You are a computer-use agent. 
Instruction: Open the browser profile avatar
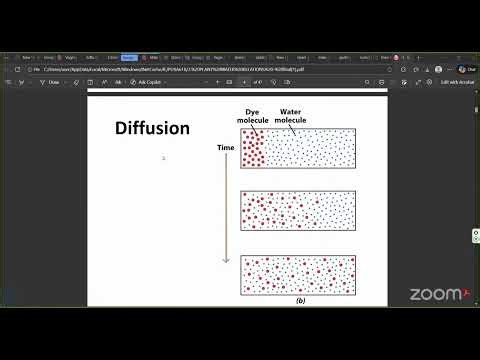[438, 69]
